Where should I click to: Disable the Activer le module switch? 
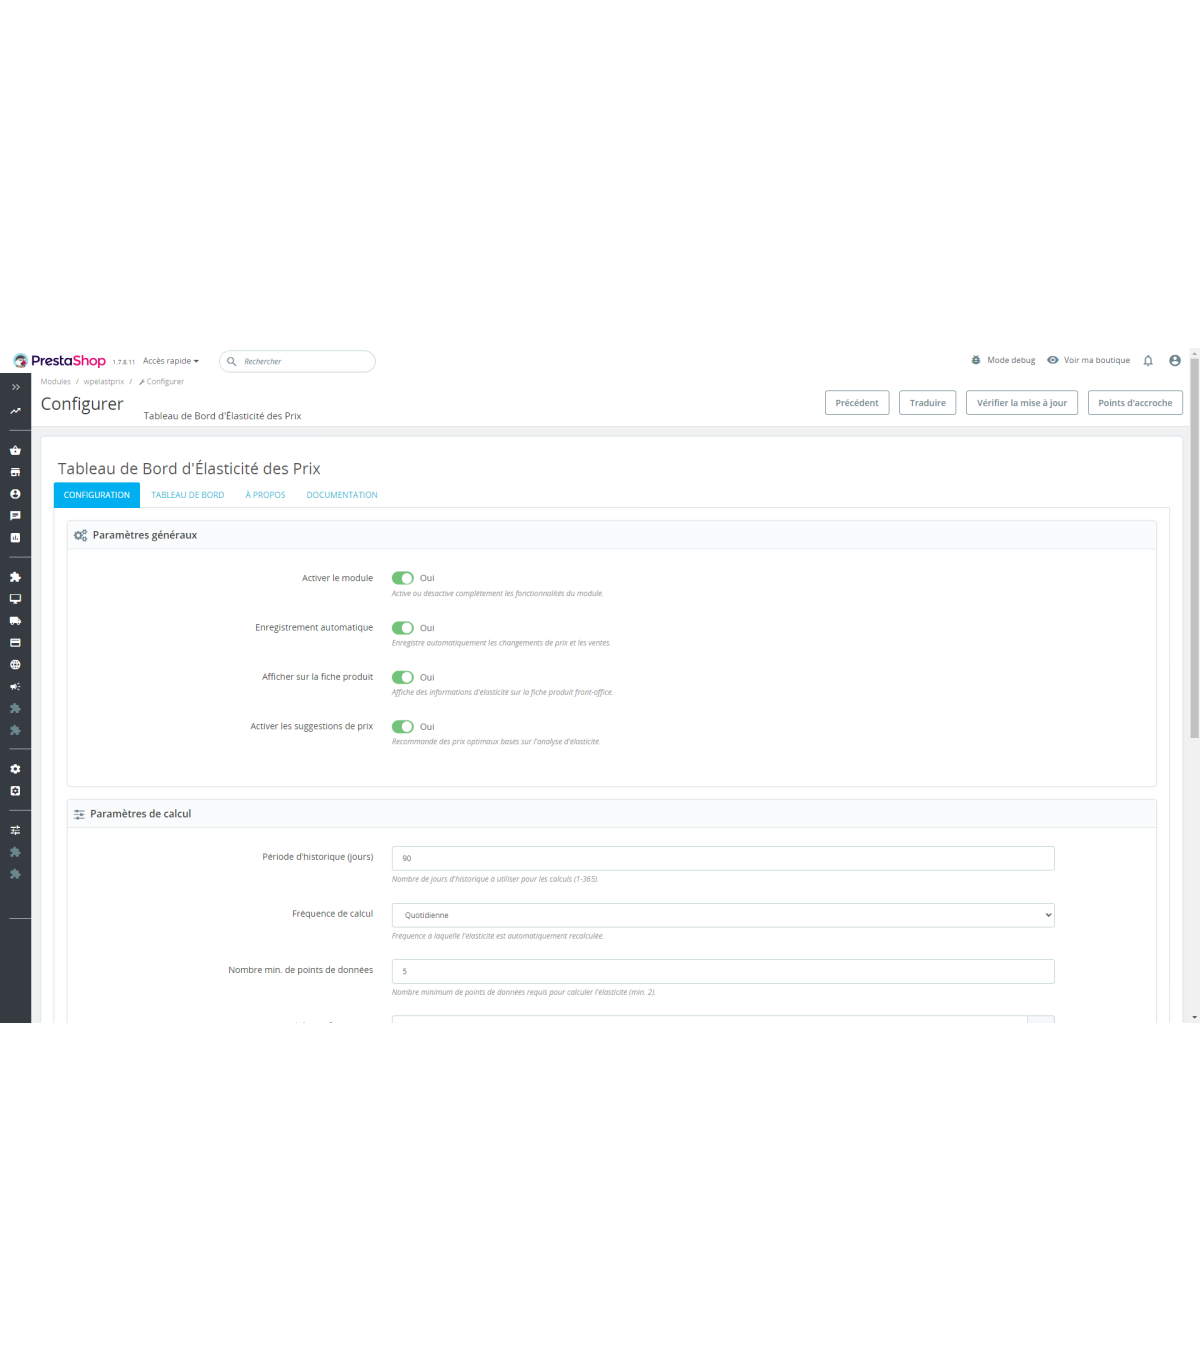pos(402,578)
